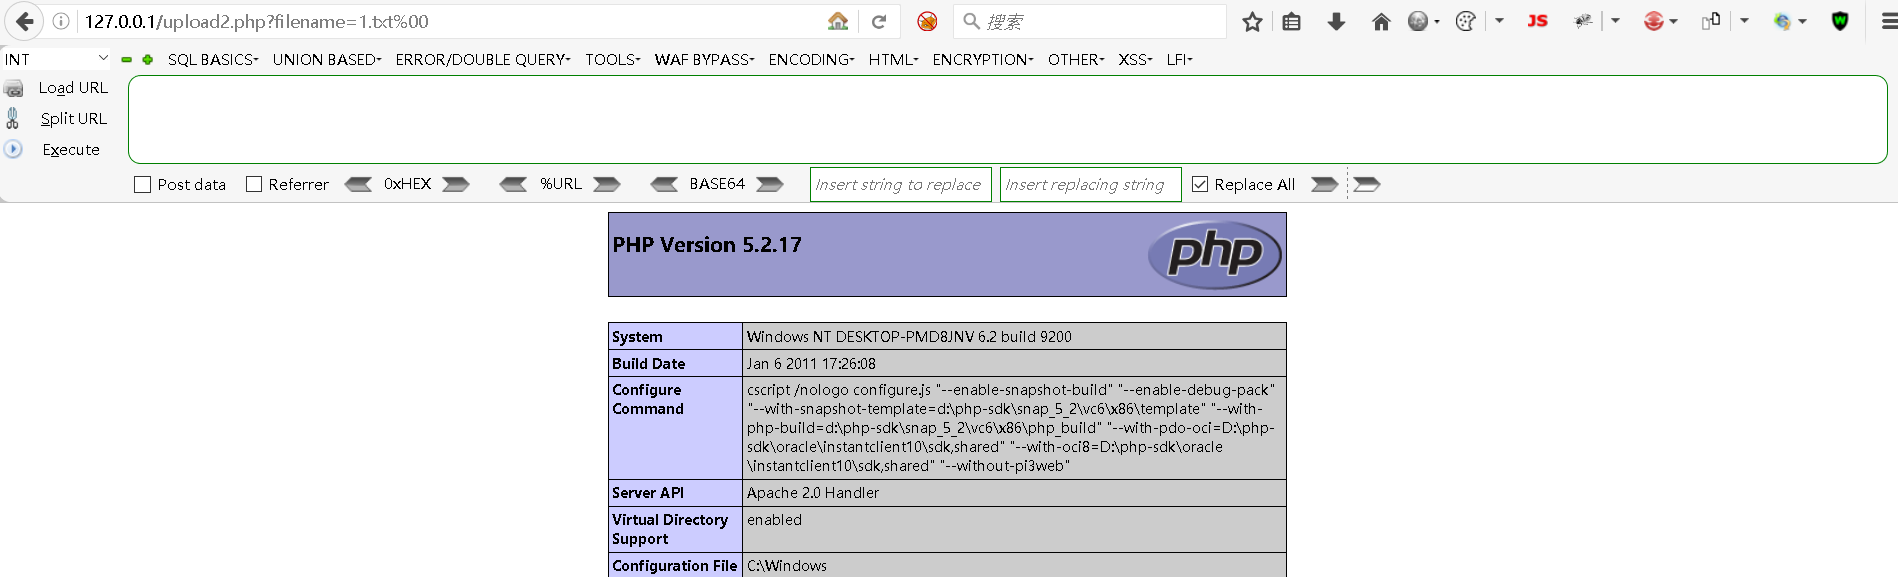Click left arrow before 0xHEX to decode

[358, 184]
